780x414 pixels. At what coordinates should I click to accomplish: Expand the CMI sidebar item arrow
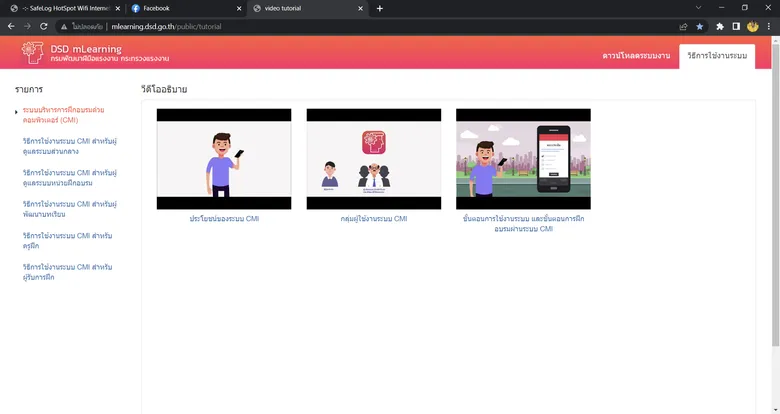tap(16, 112)
